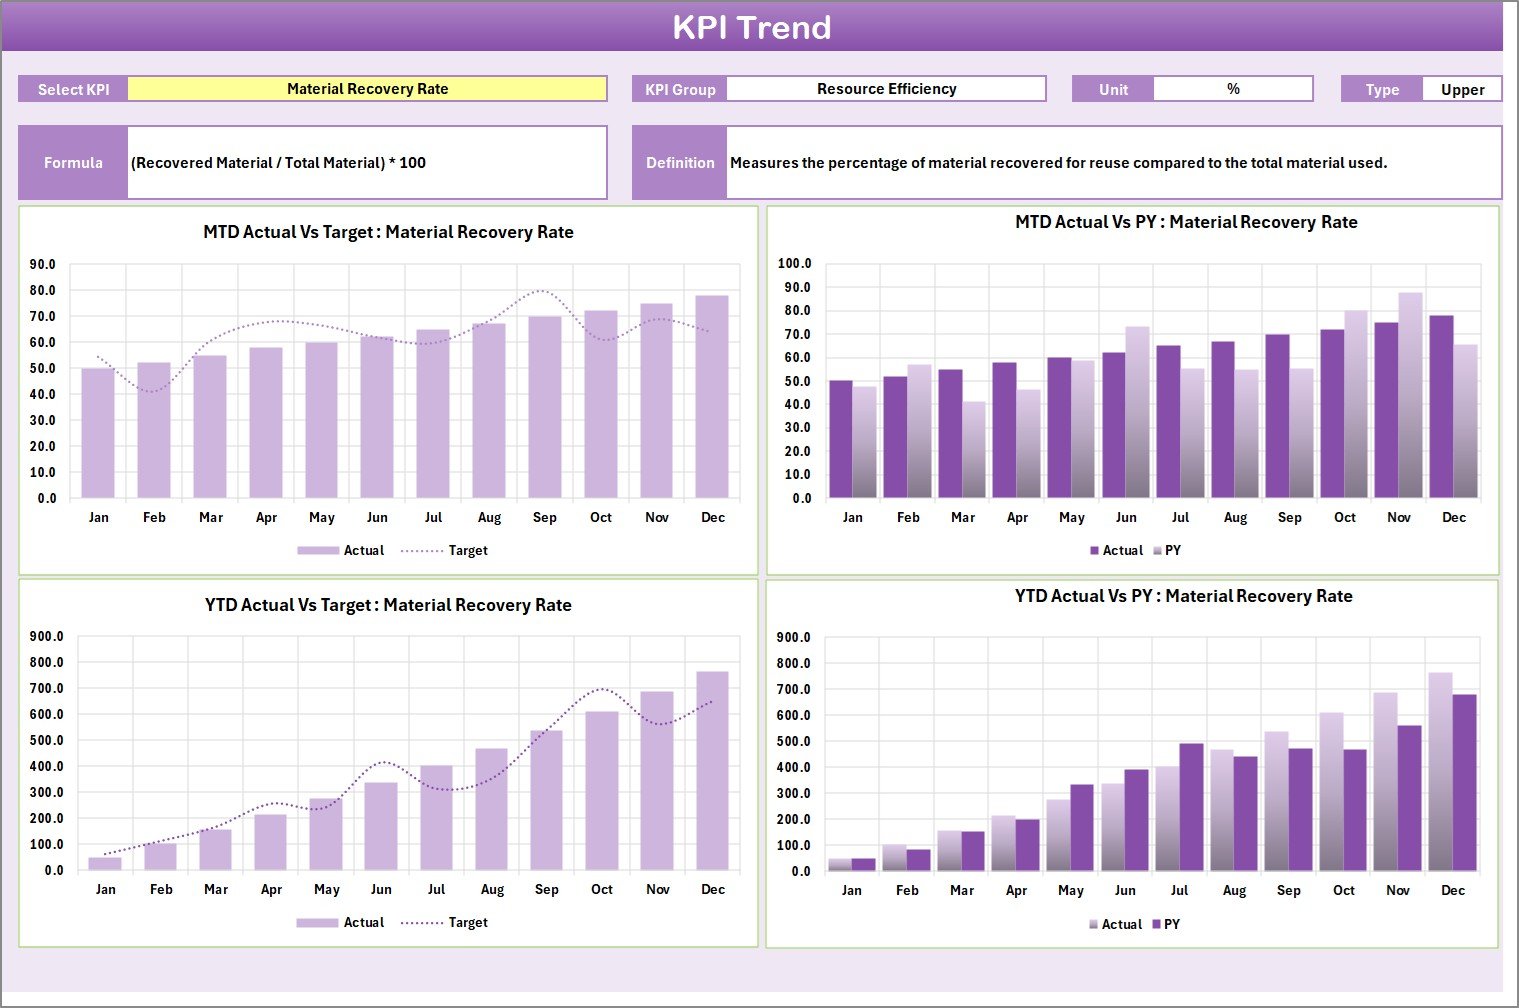Click the Select KPI label cell

pyautogui.click(x=73, y=90)
